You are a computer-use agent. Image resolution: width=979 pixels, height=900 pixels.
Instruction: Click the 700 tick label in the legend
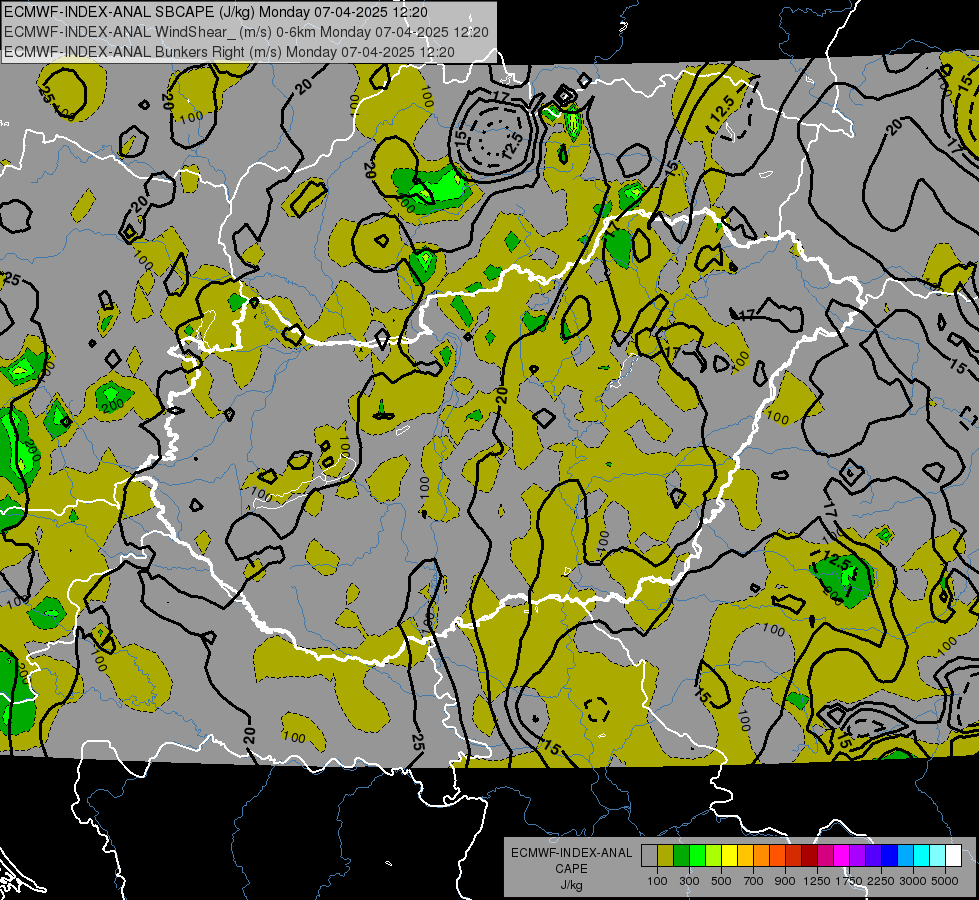click(754, 881)
